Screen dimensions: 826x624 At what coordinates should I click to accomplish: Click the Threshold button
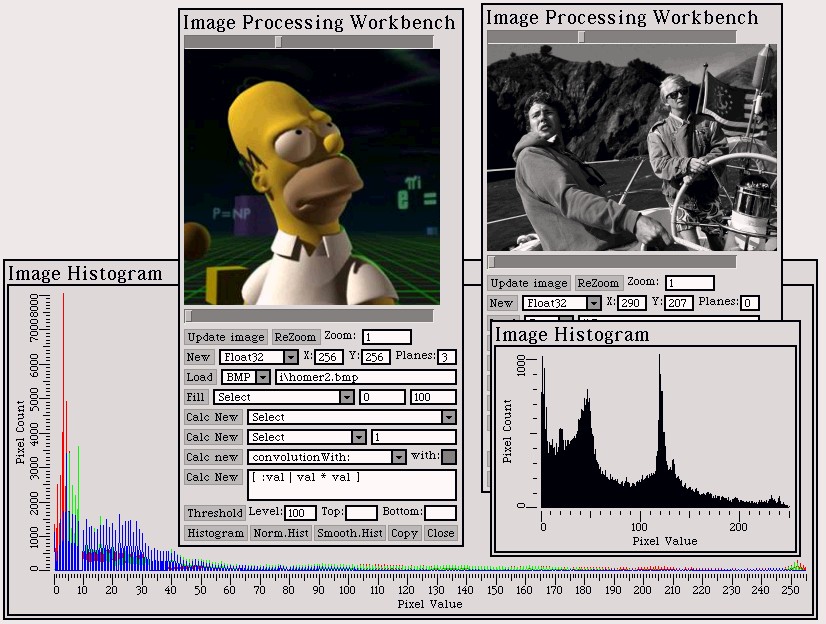(x=215, y=513)
